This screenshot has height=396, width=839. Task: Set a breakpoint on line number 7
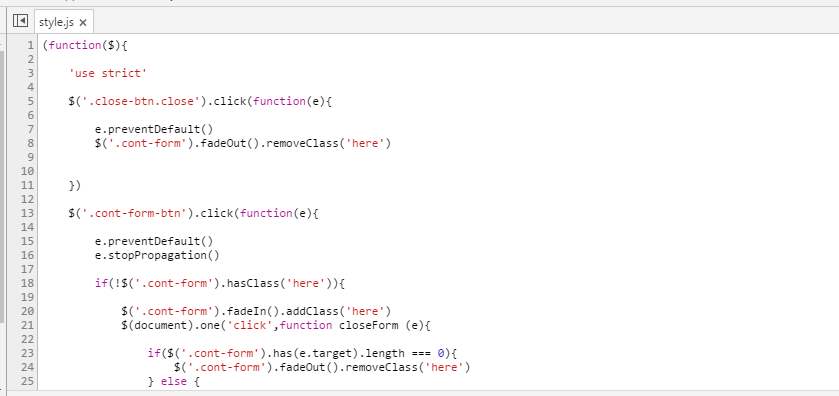click(29, 129)
